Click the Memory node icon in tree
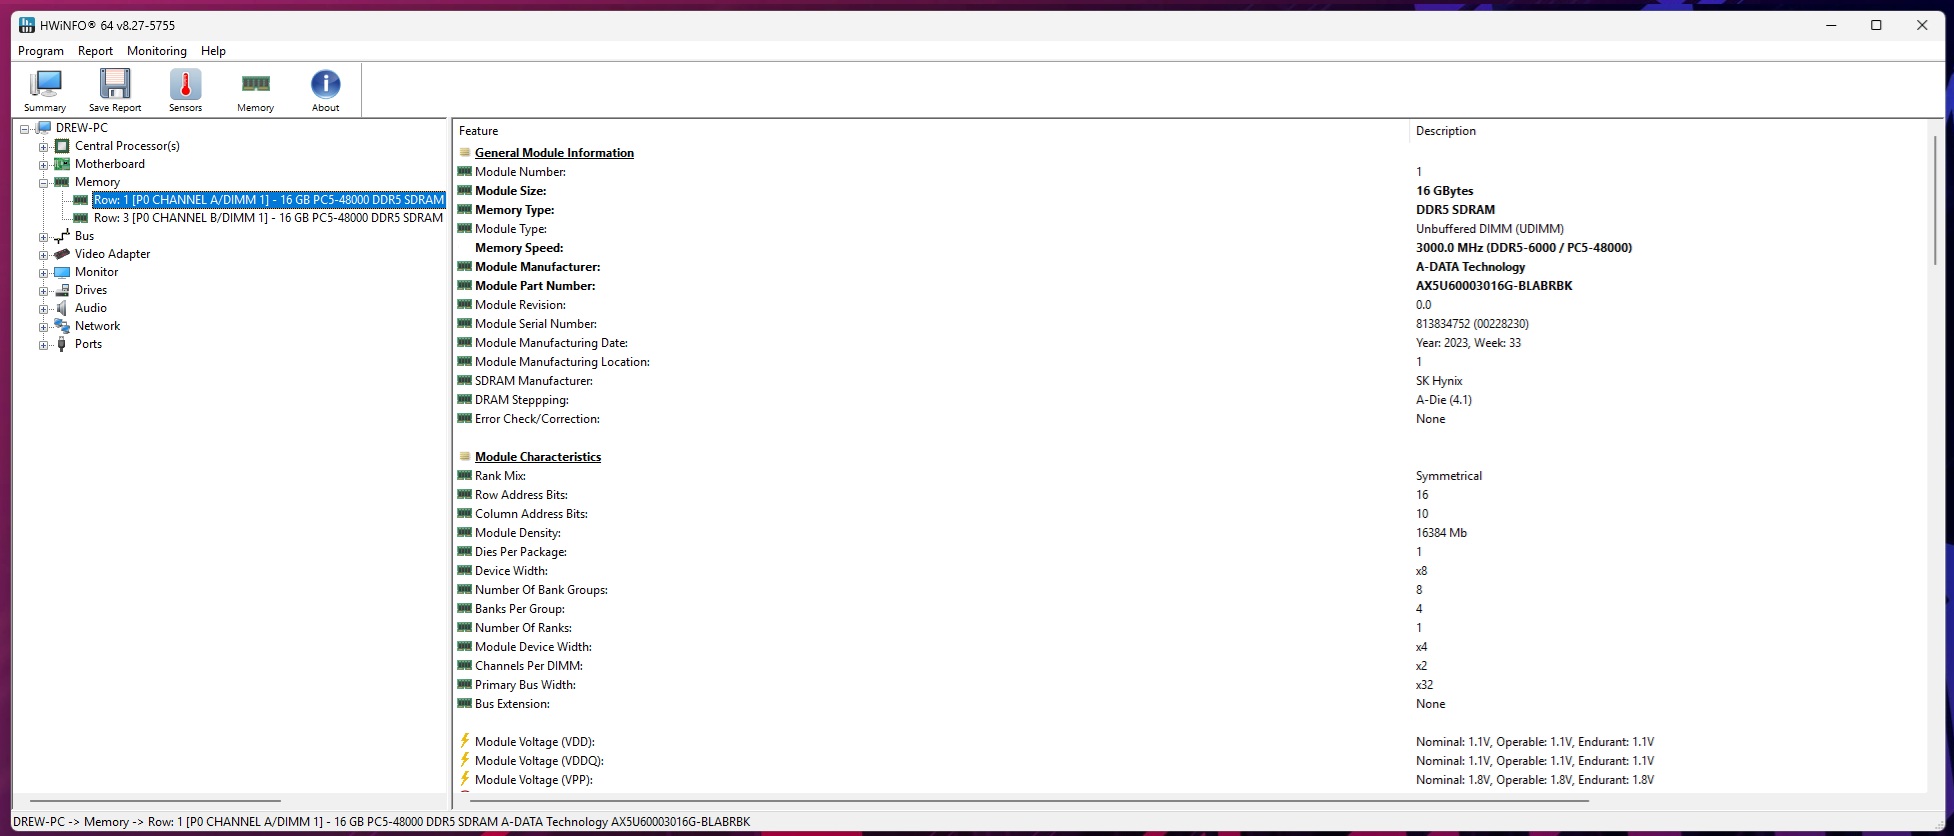The image size is (1954, 836). [x=62, y=182]
